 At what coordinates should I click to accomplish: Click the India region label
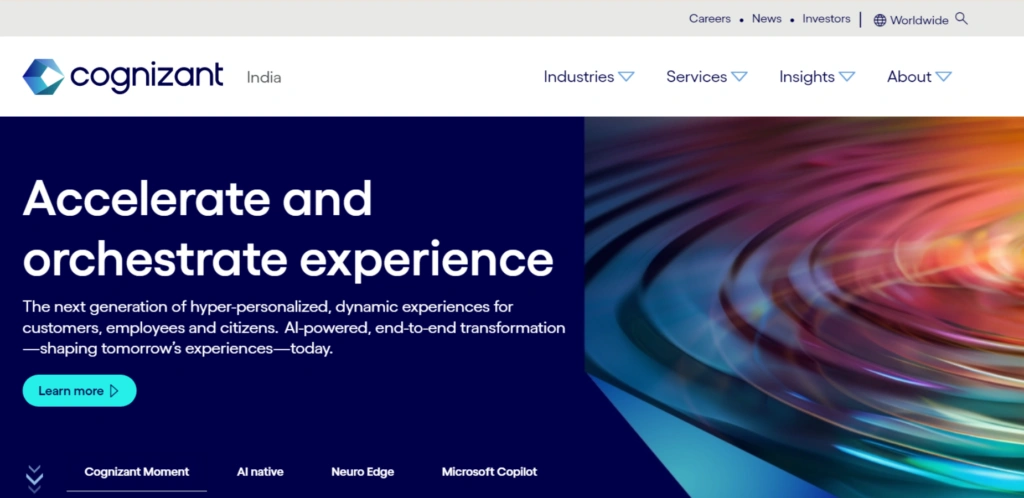click(x=264, y=78)
